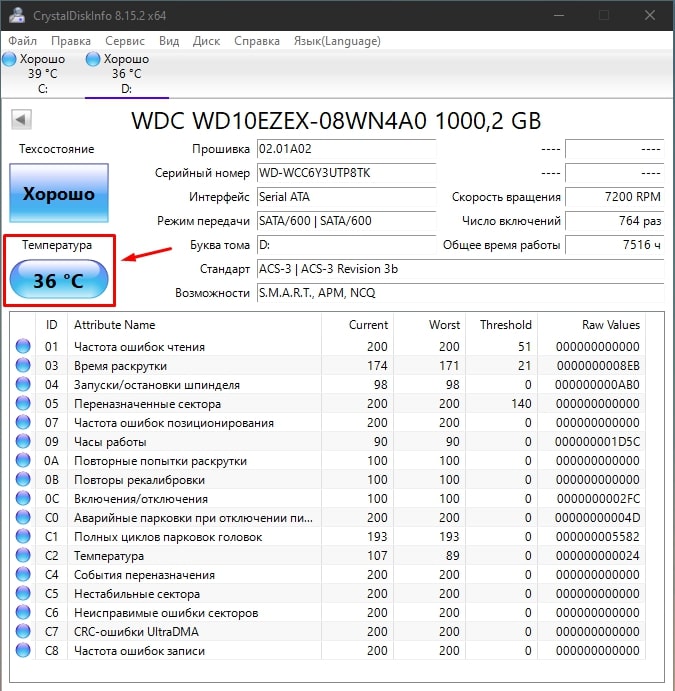This screenshot has height=691, width=675.
Task: Select the Полных циклов парковок головок text
Action: pos(168,537)
